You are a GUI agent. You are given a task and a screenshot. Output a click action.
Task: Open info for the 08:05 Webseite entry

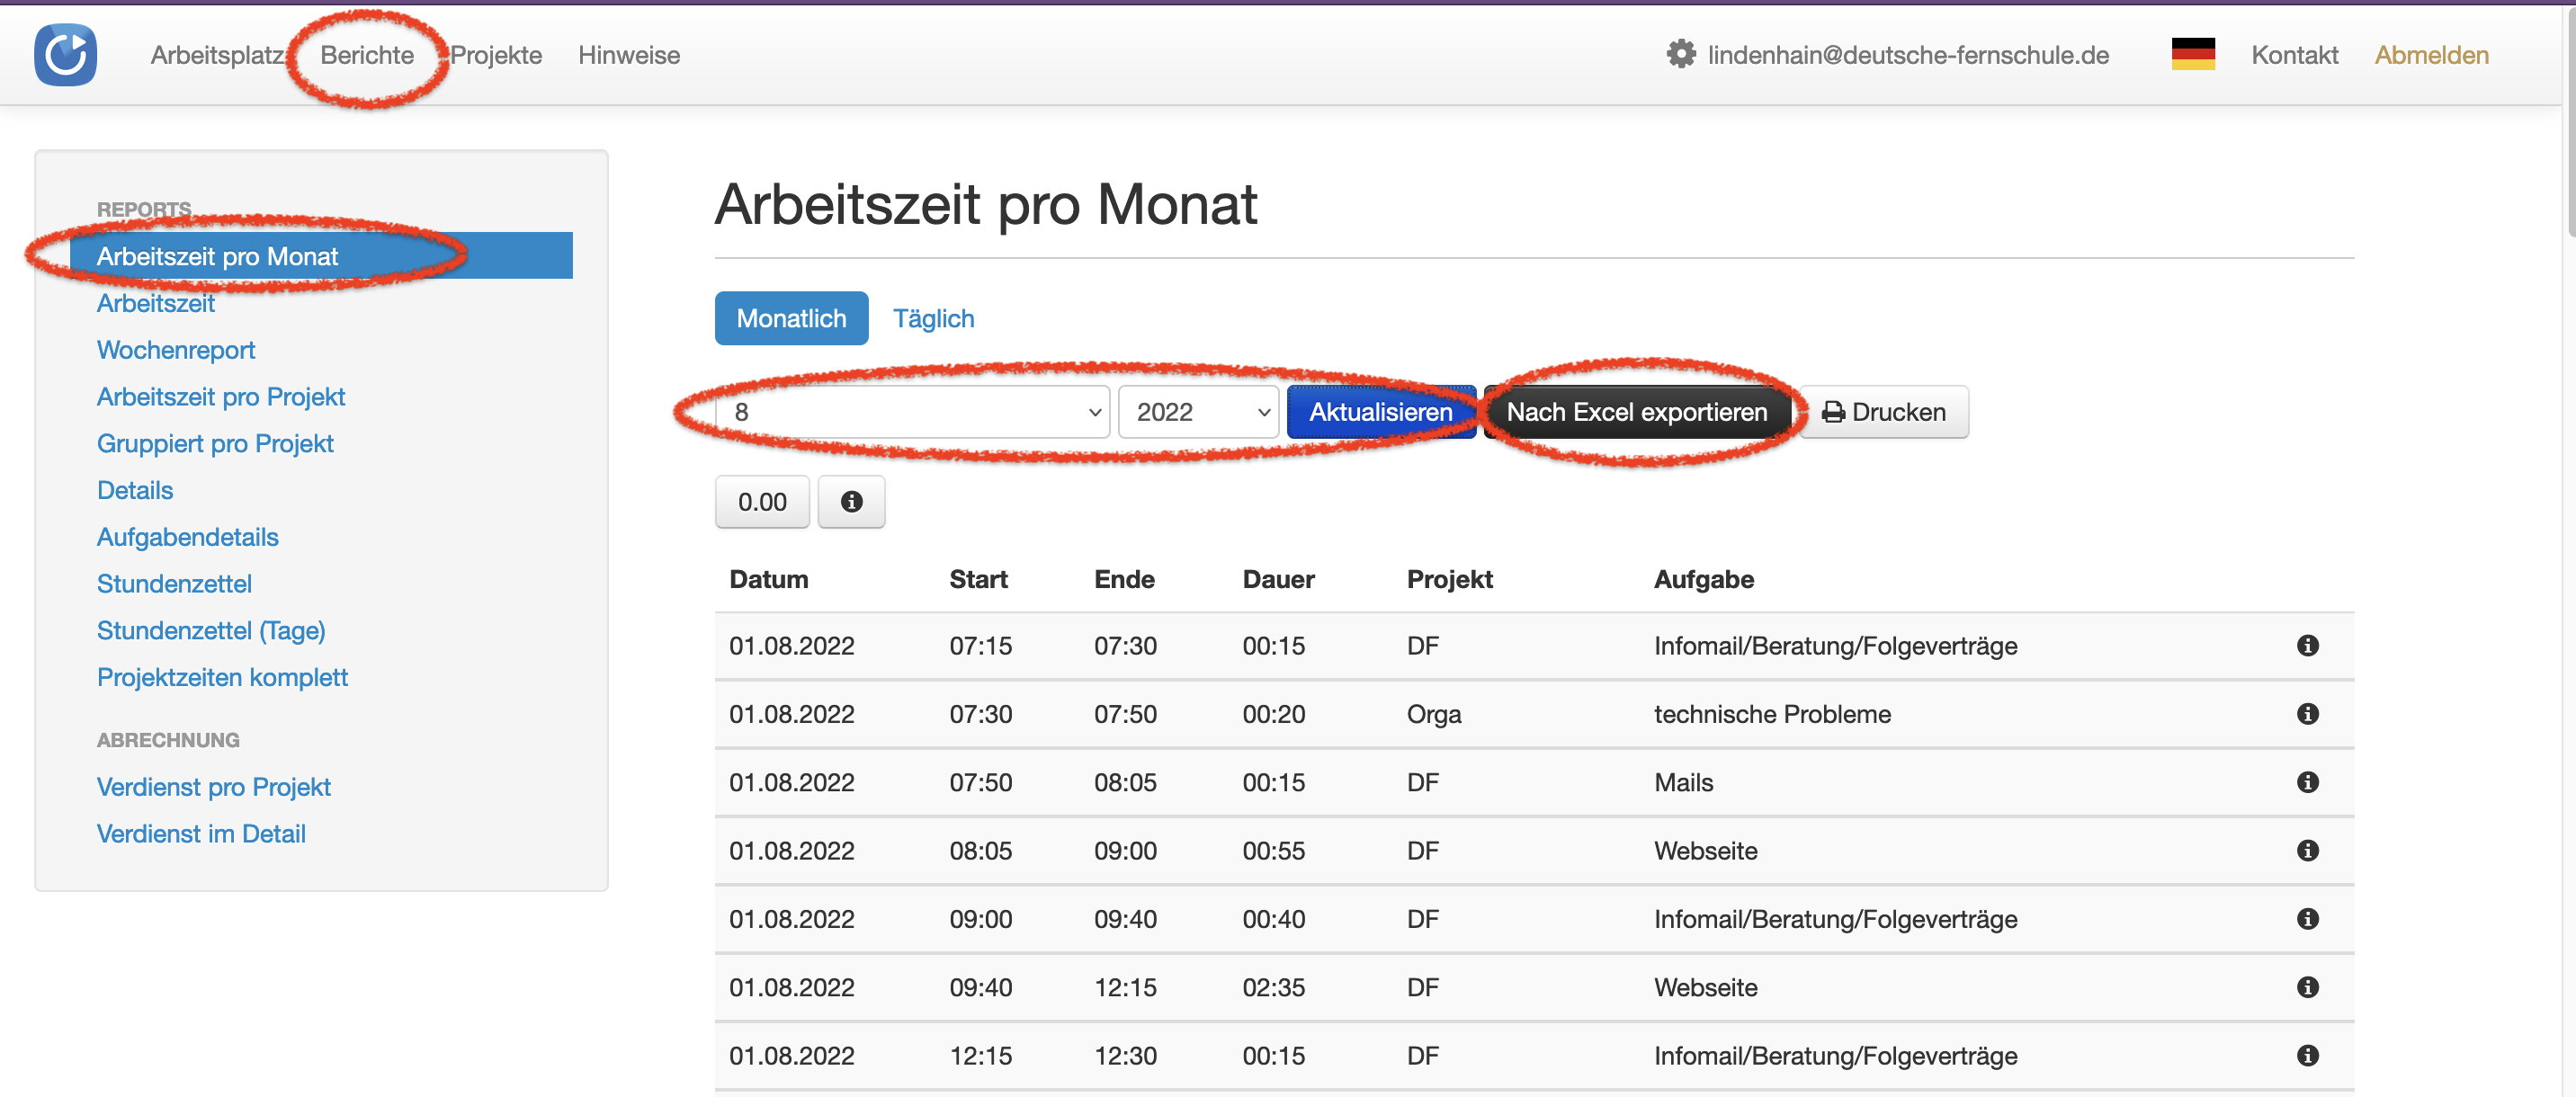pyautogui.click(x=2307, y=851)
